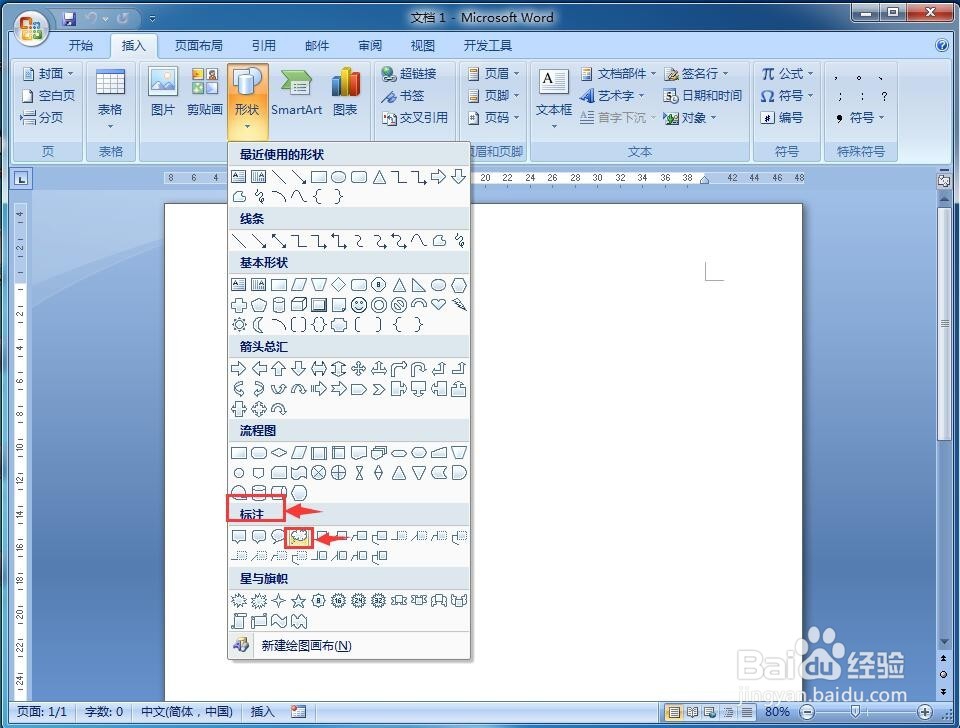Insert a chart with 图表

[345, 92]
